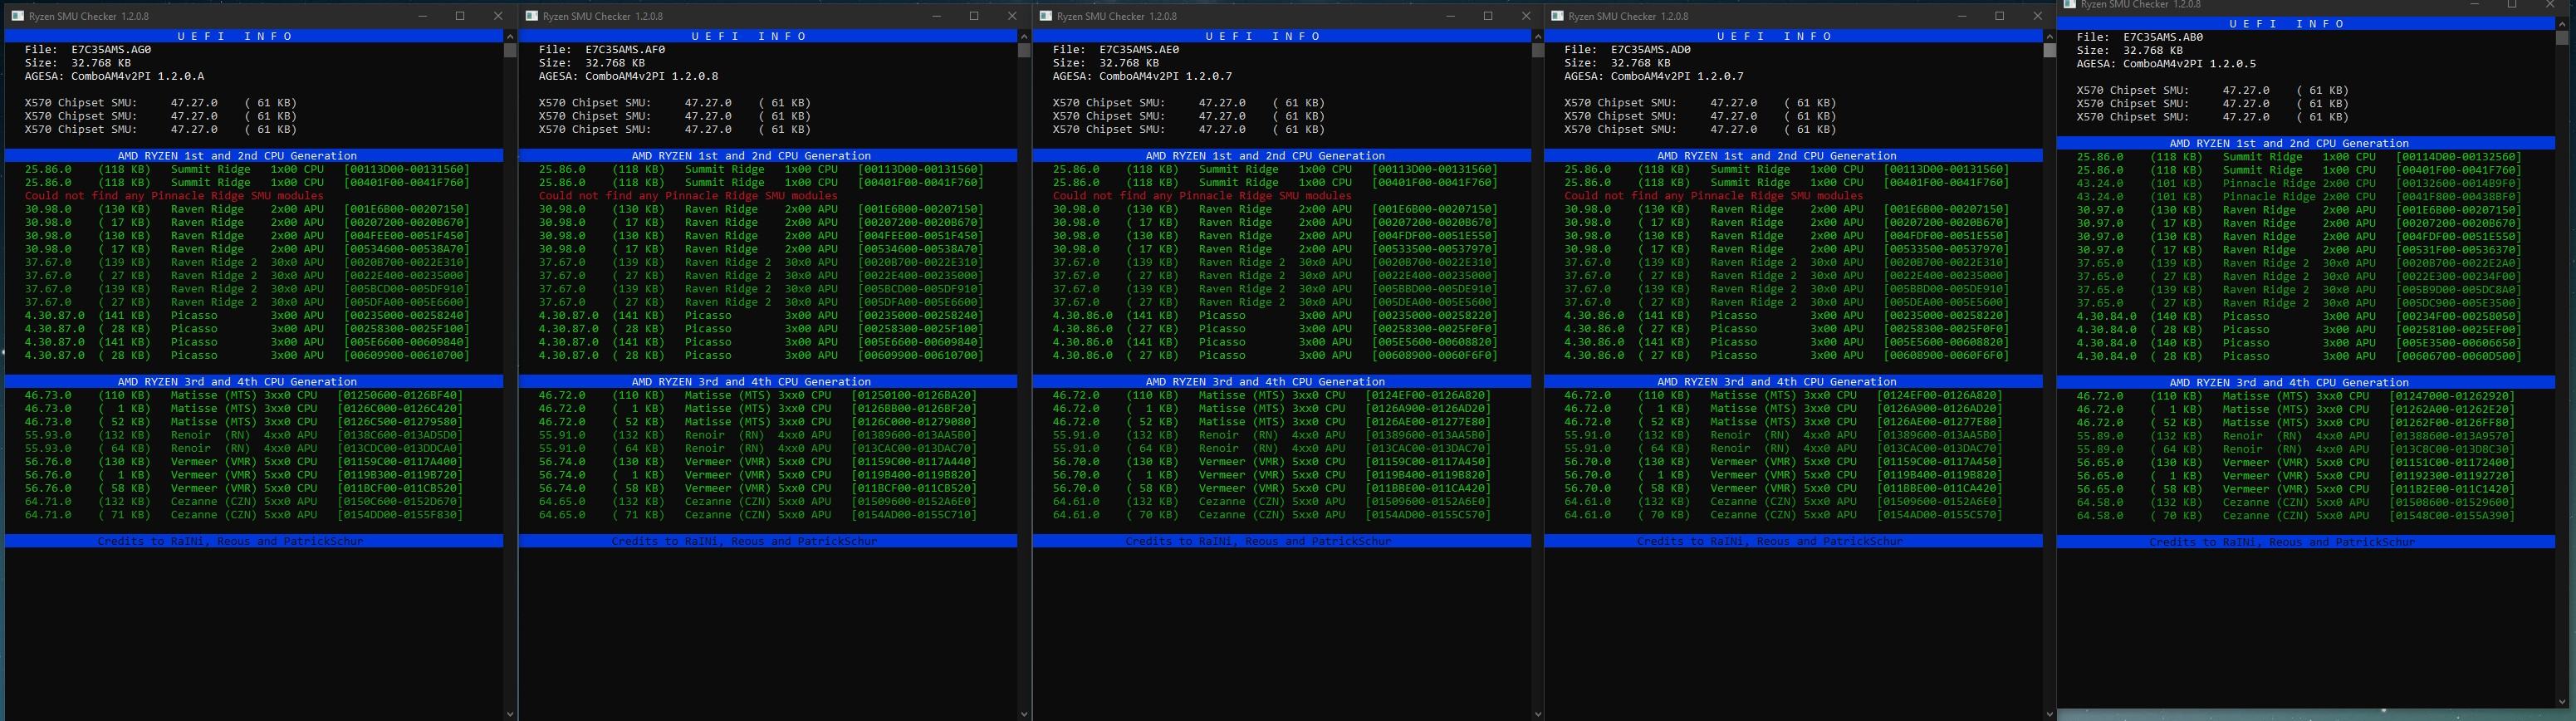Click 'AGESA: ComboAM4v2PI 1.2.0.5' text
This screenshot has width=2576, height=721.
pyautogui.click(x=2166, y=64)
